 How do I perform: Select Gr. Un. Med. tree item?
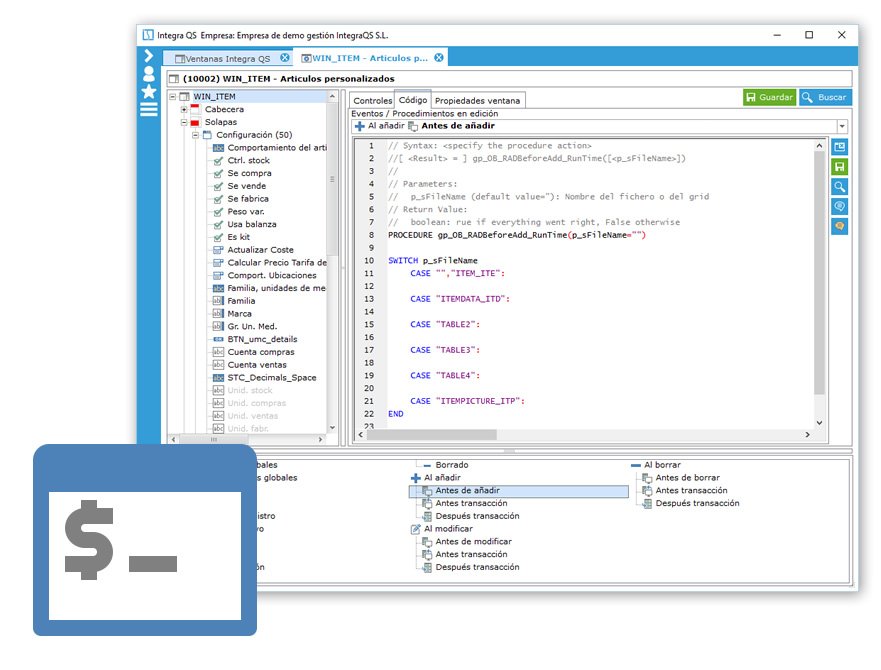(252, 327)
